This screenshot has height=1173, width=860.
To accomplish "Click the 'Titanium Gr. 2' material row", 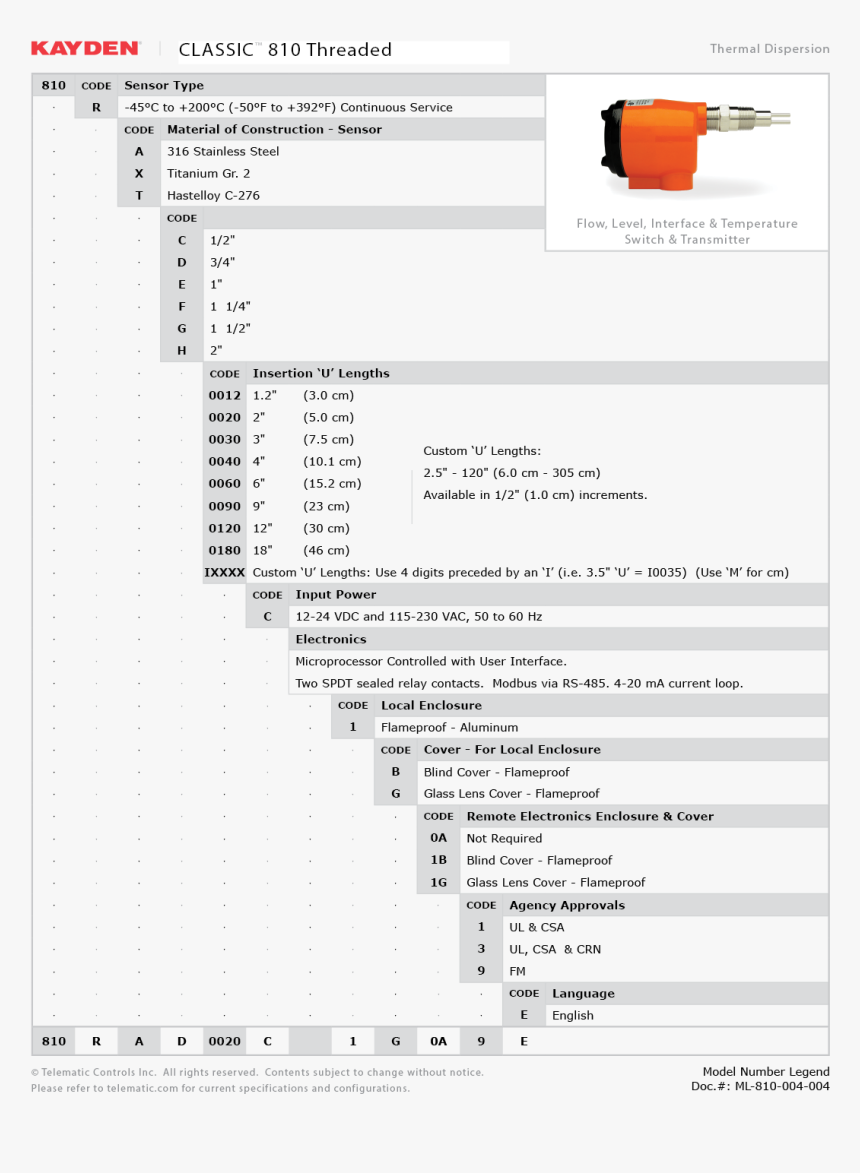I will [x=209, y=174].
